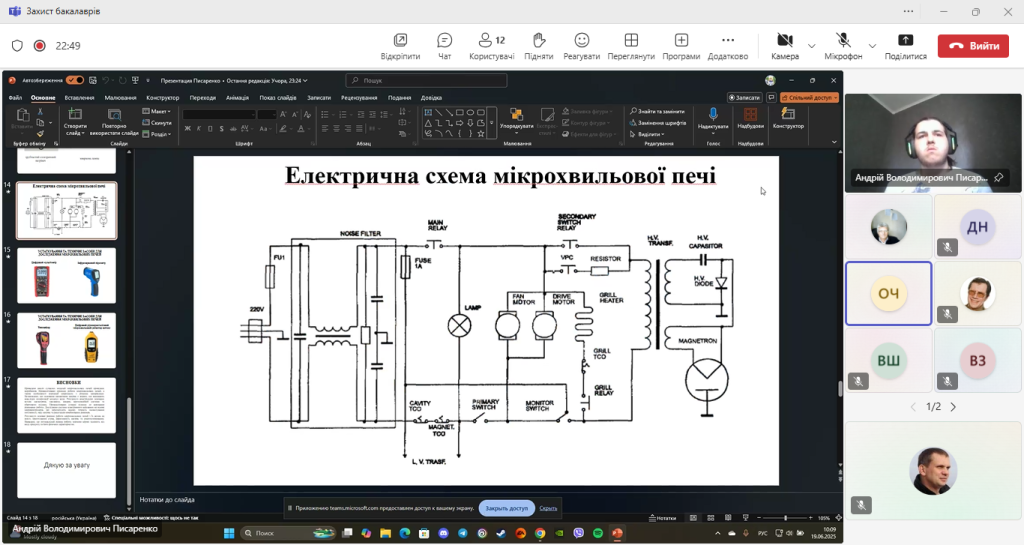Screen dimensions: 1024x545
Task: Open Windows Start menu on the taskbar
Action: [x=228, y=533]
